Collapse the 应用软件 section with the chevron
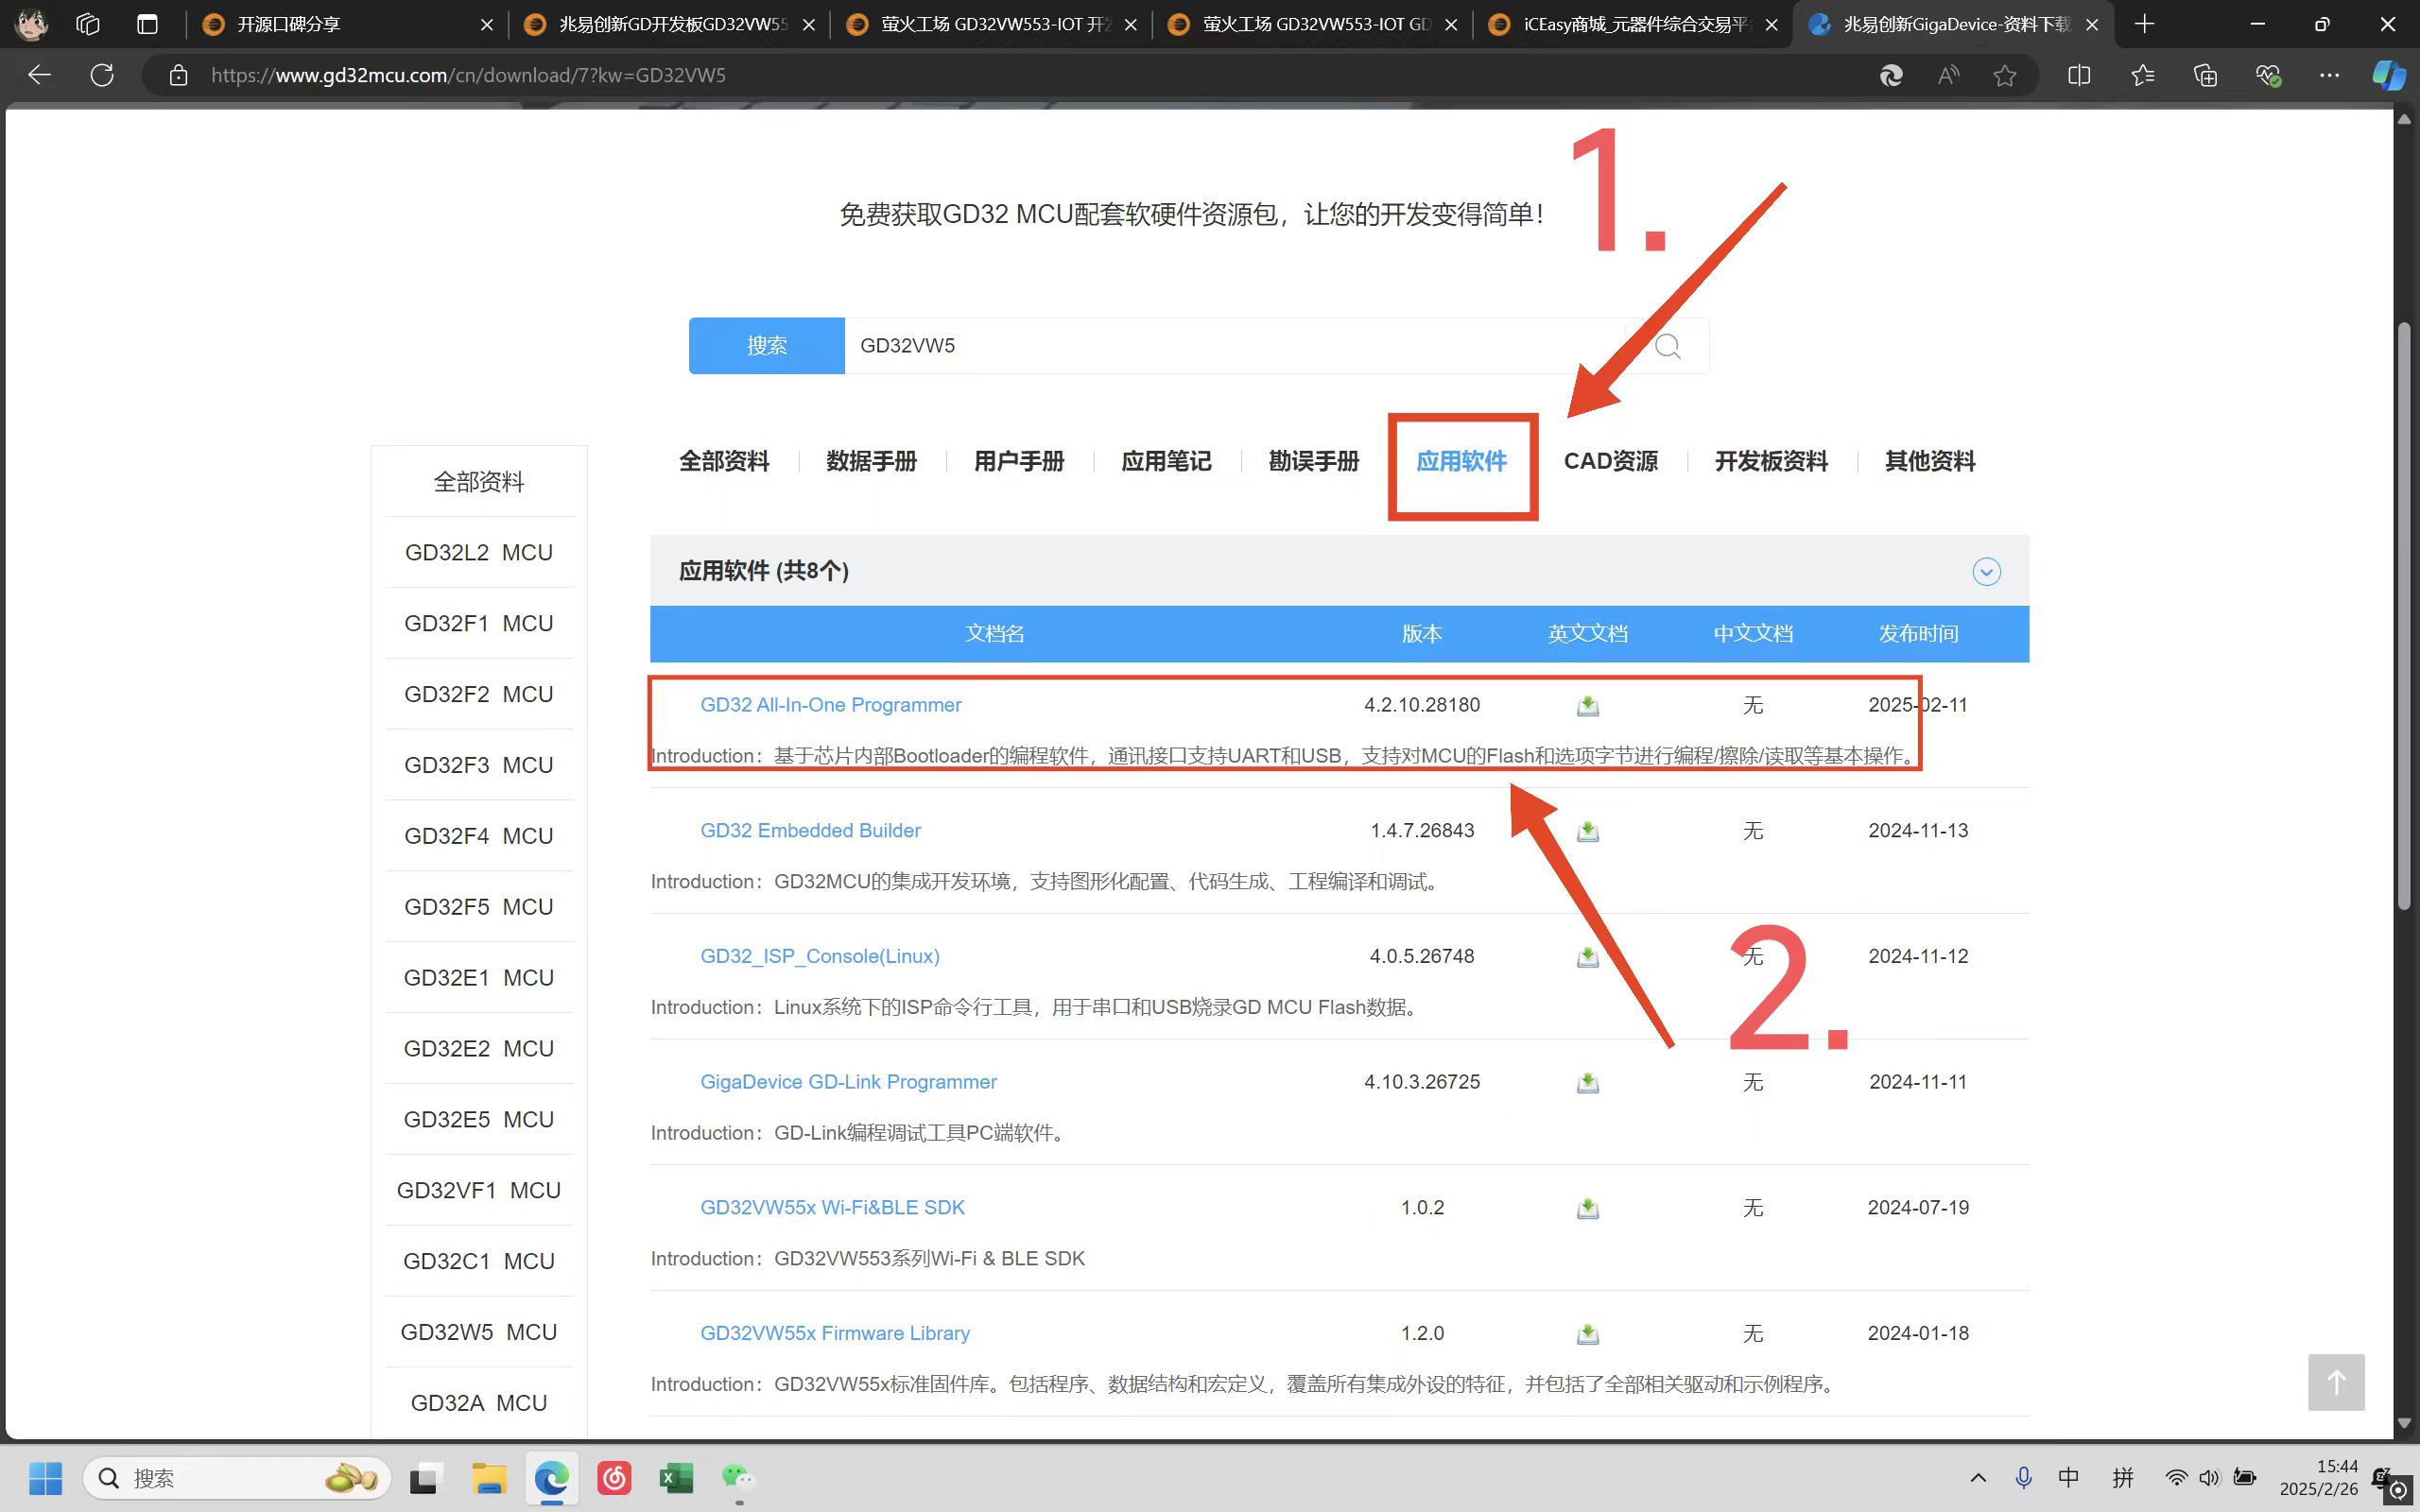This screenshot has width=2420, height=1512. pyautogui.click(x=1986, y=571)
